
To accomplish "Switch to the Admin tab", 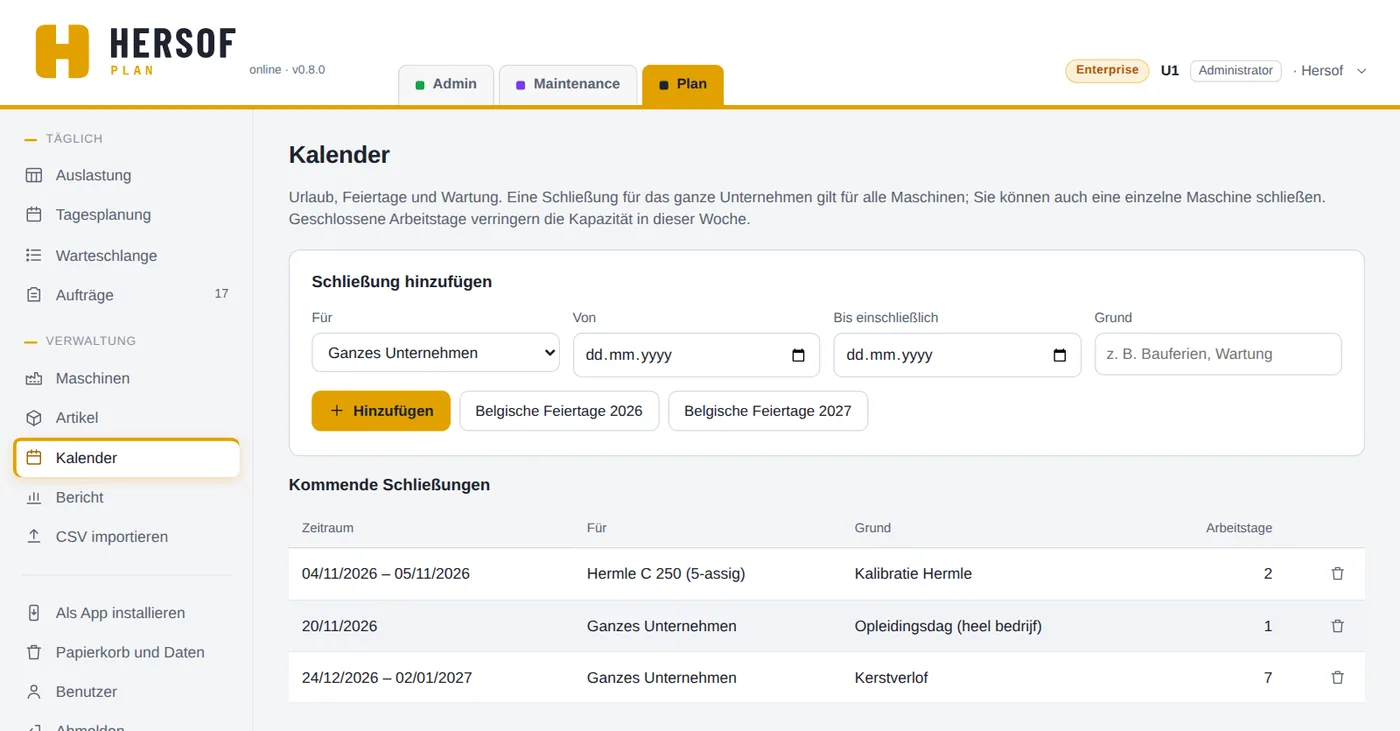I will [x=446, y=85].
